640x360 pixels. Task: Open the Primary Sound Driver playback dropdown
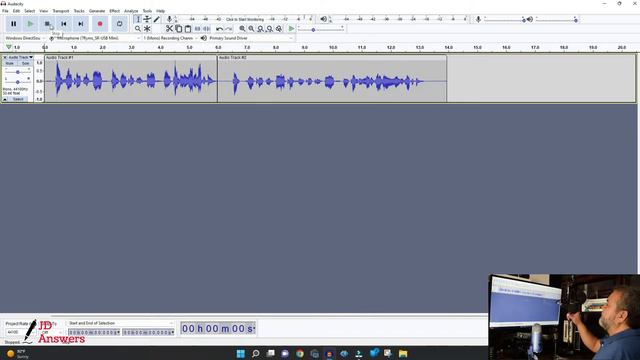[251, 38]
